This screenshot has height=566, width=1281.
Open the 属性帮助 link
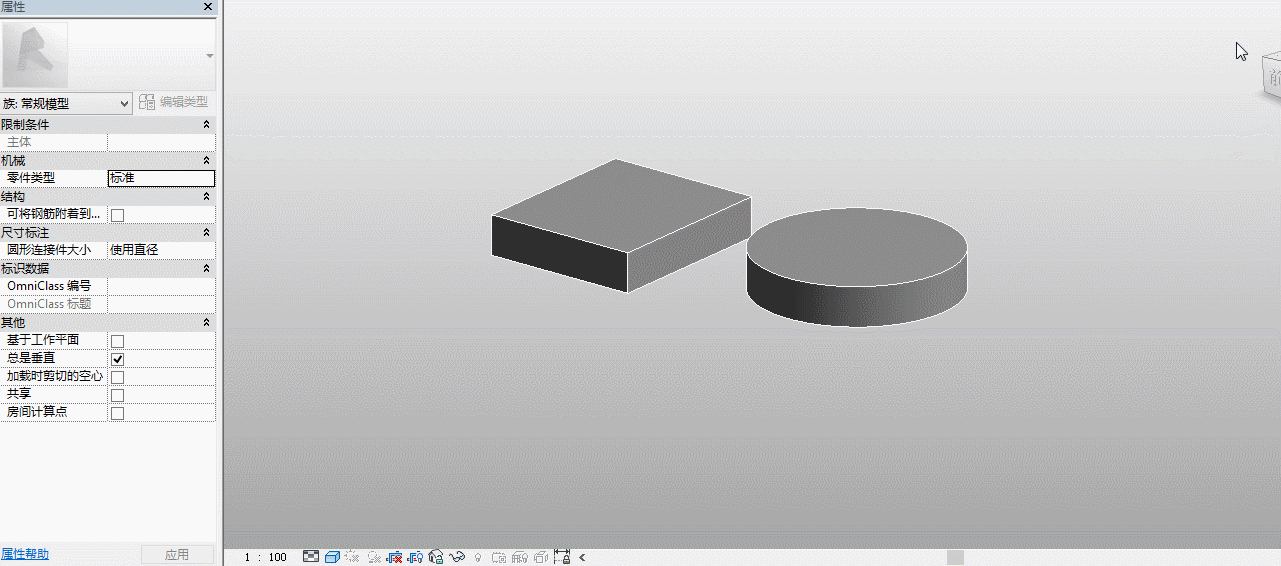(24, 554)
